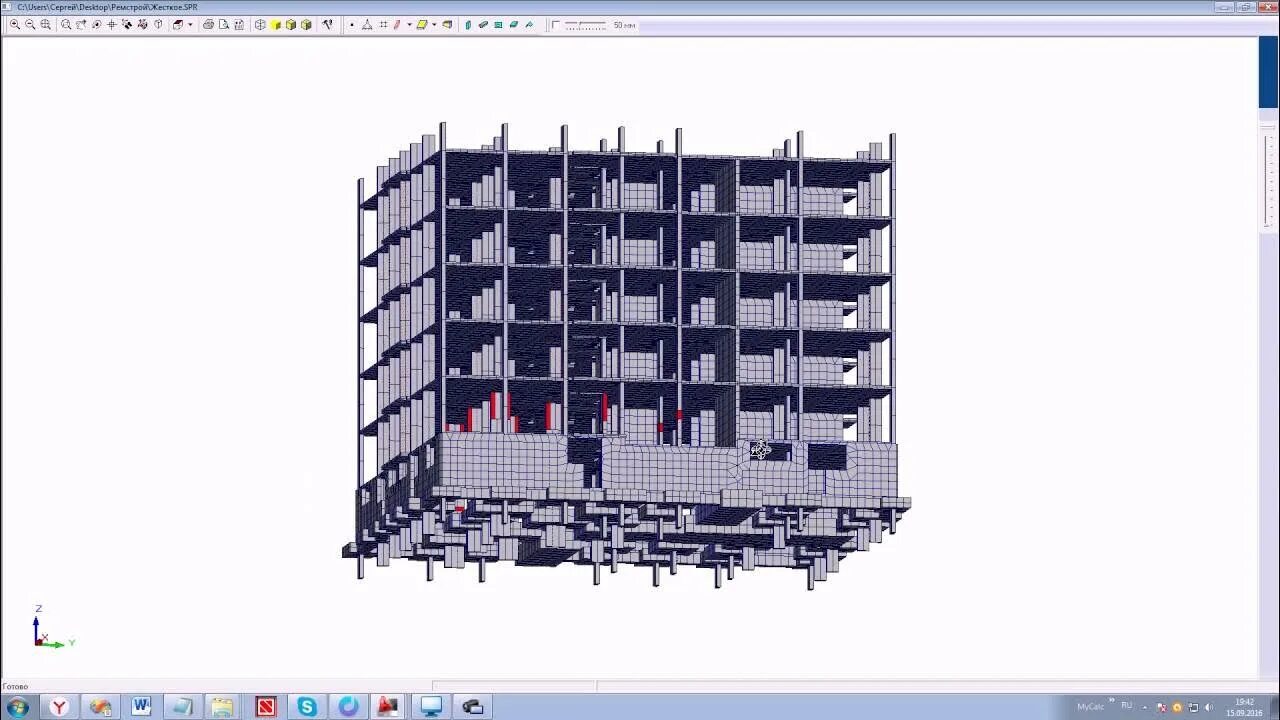Click the vertical ruler strip on right edge
The height and width of the screenshot is (720, 1280).
(1269, 180)
